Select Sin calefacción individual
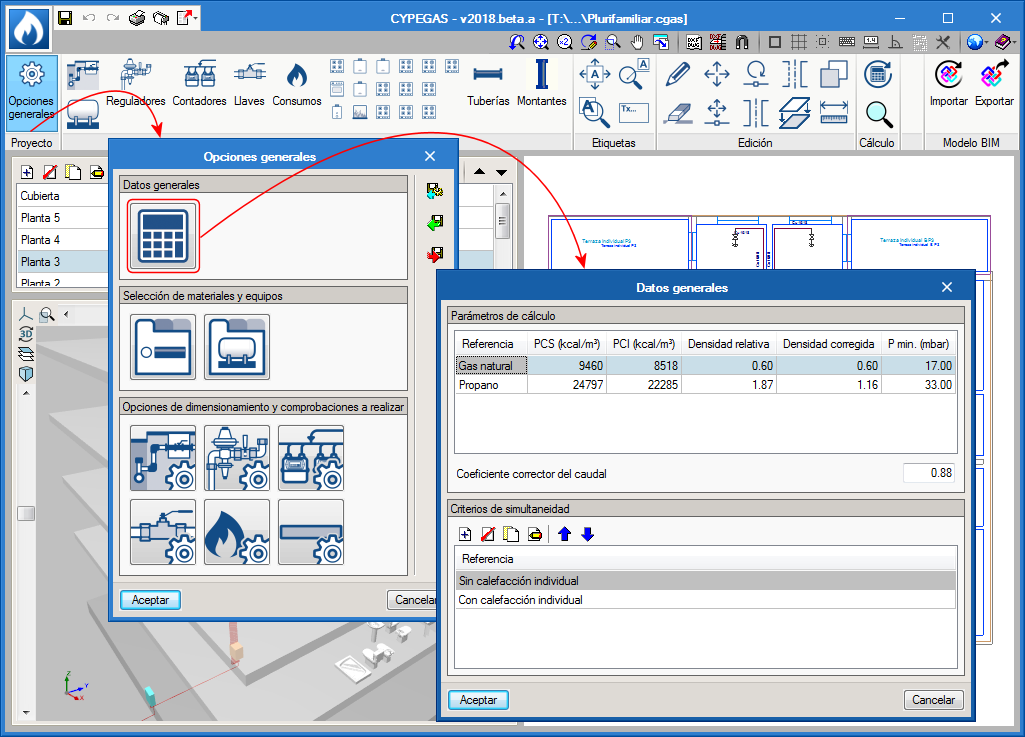 [705, 581]
